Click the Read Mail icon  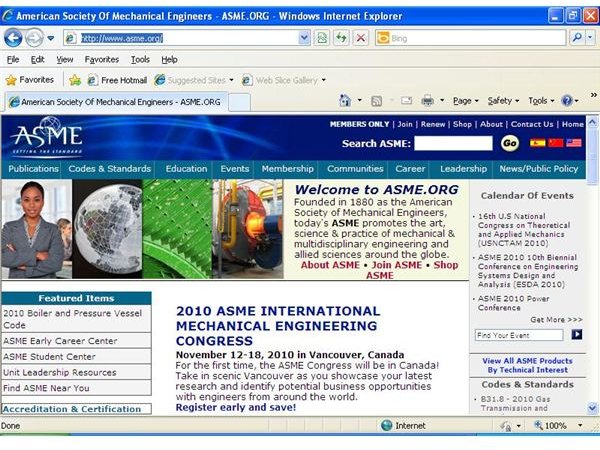coord(406,101)
